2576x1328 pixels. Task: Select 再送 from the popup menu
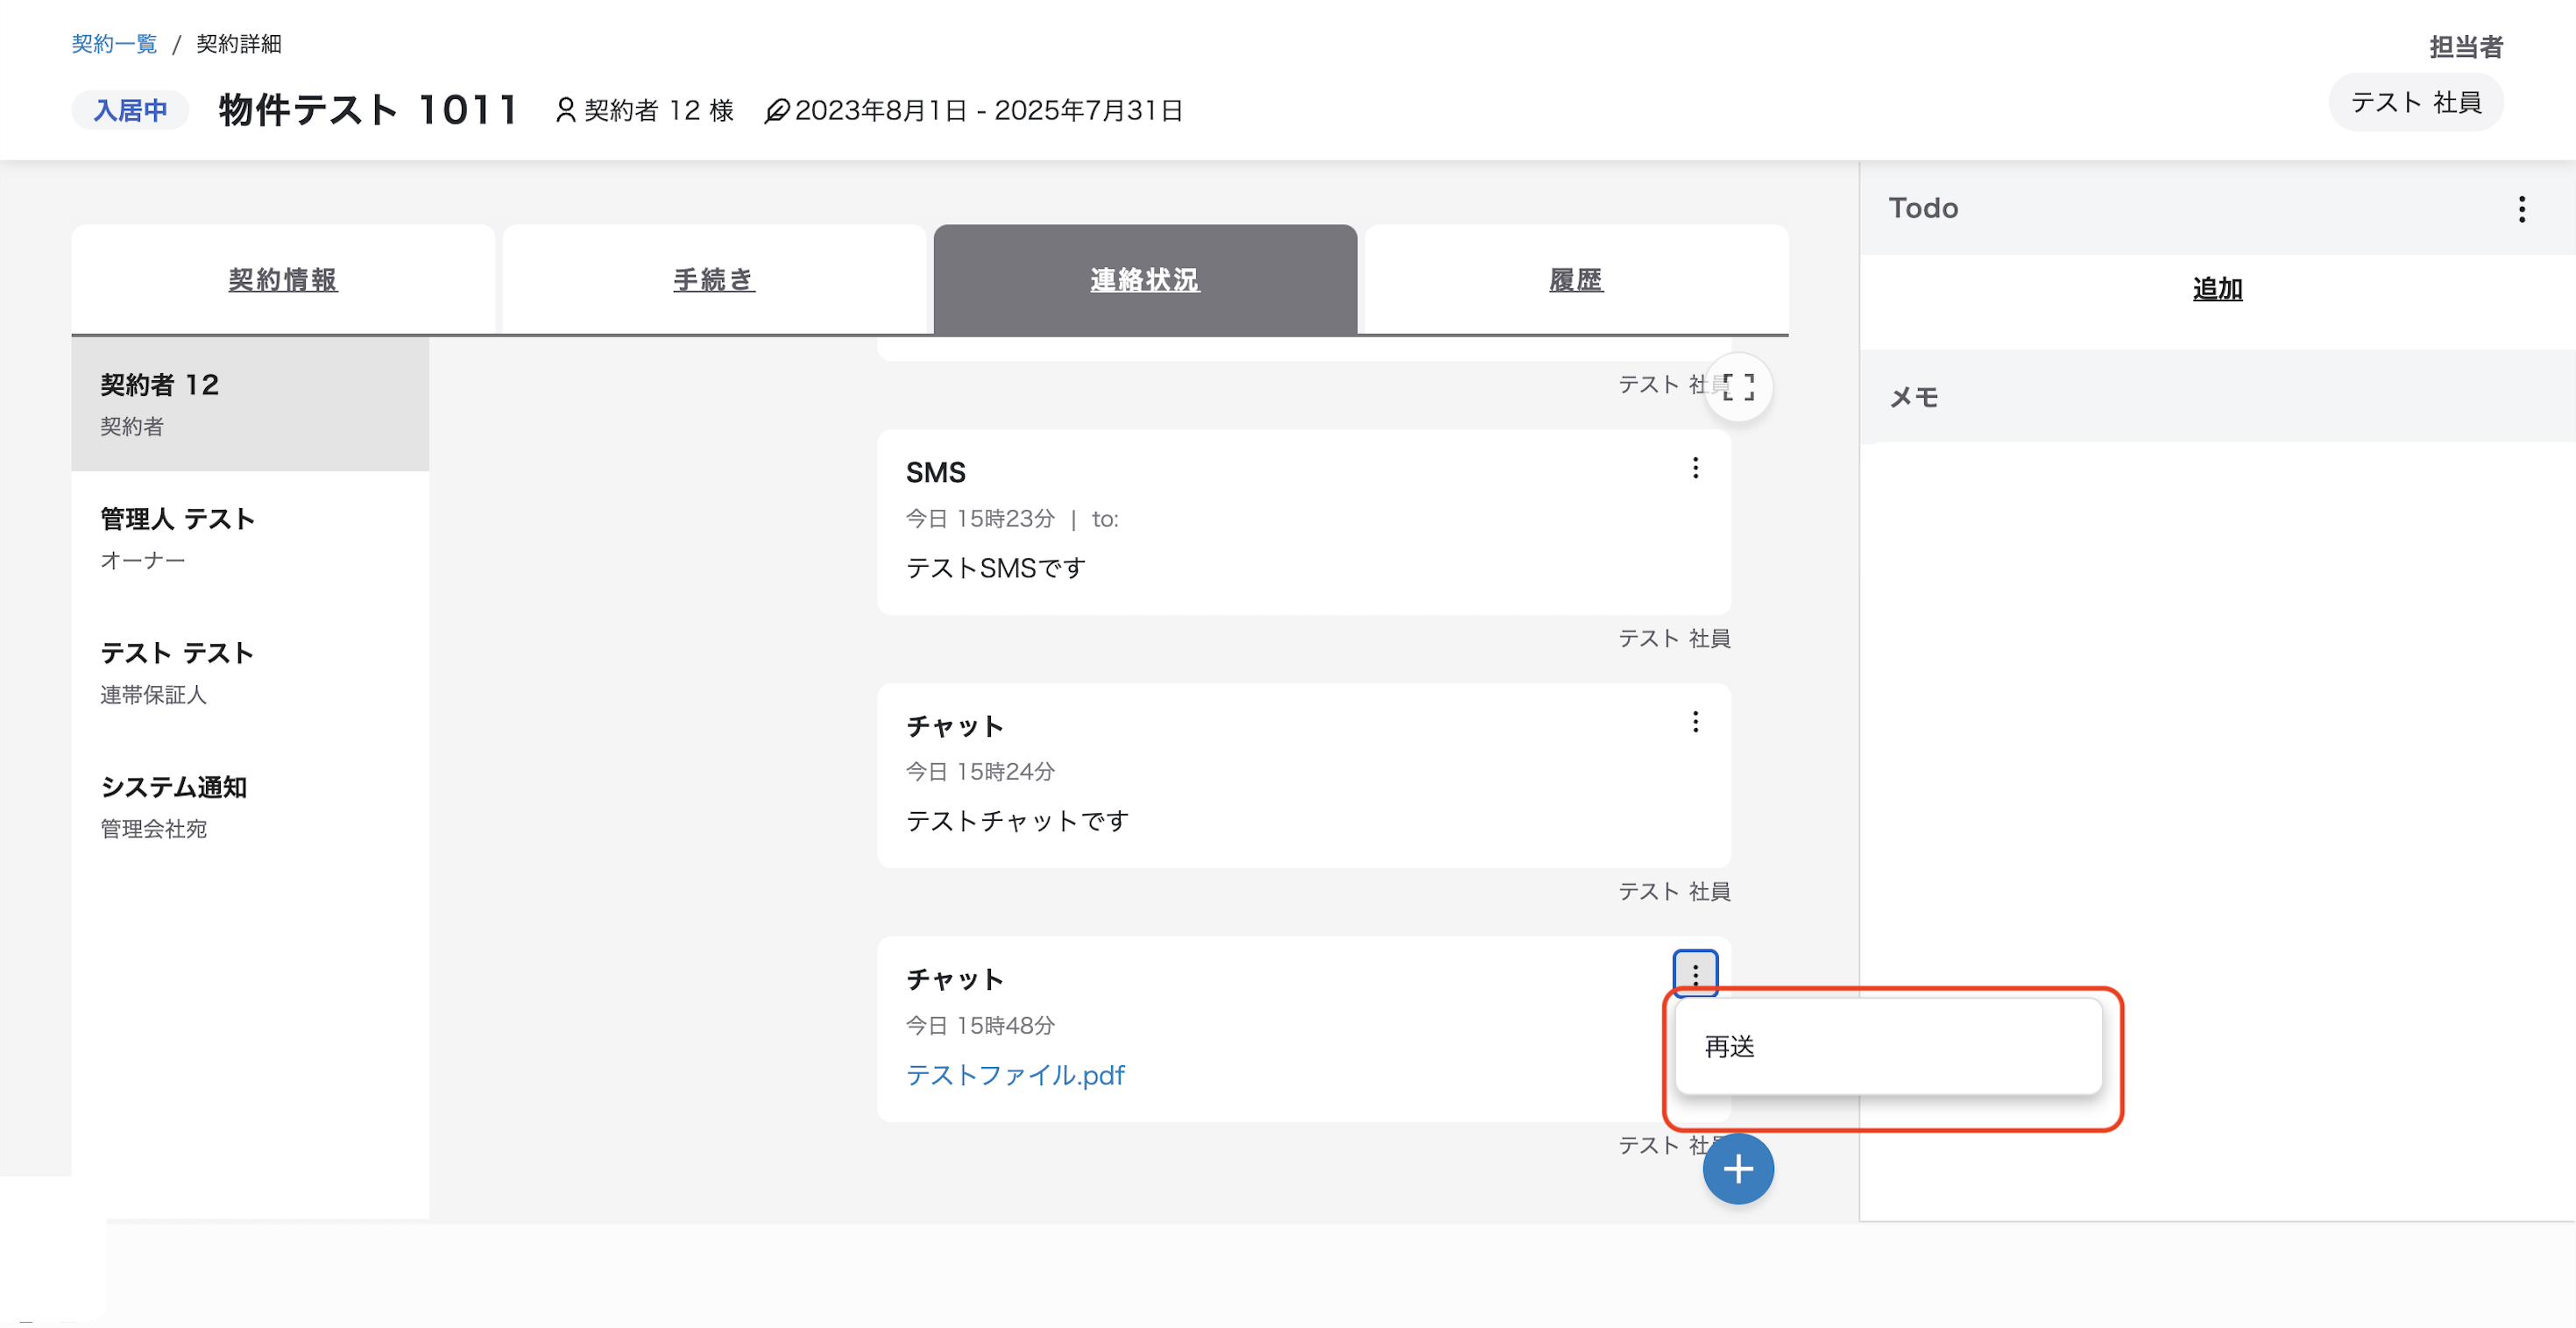pos(1888,1046)
